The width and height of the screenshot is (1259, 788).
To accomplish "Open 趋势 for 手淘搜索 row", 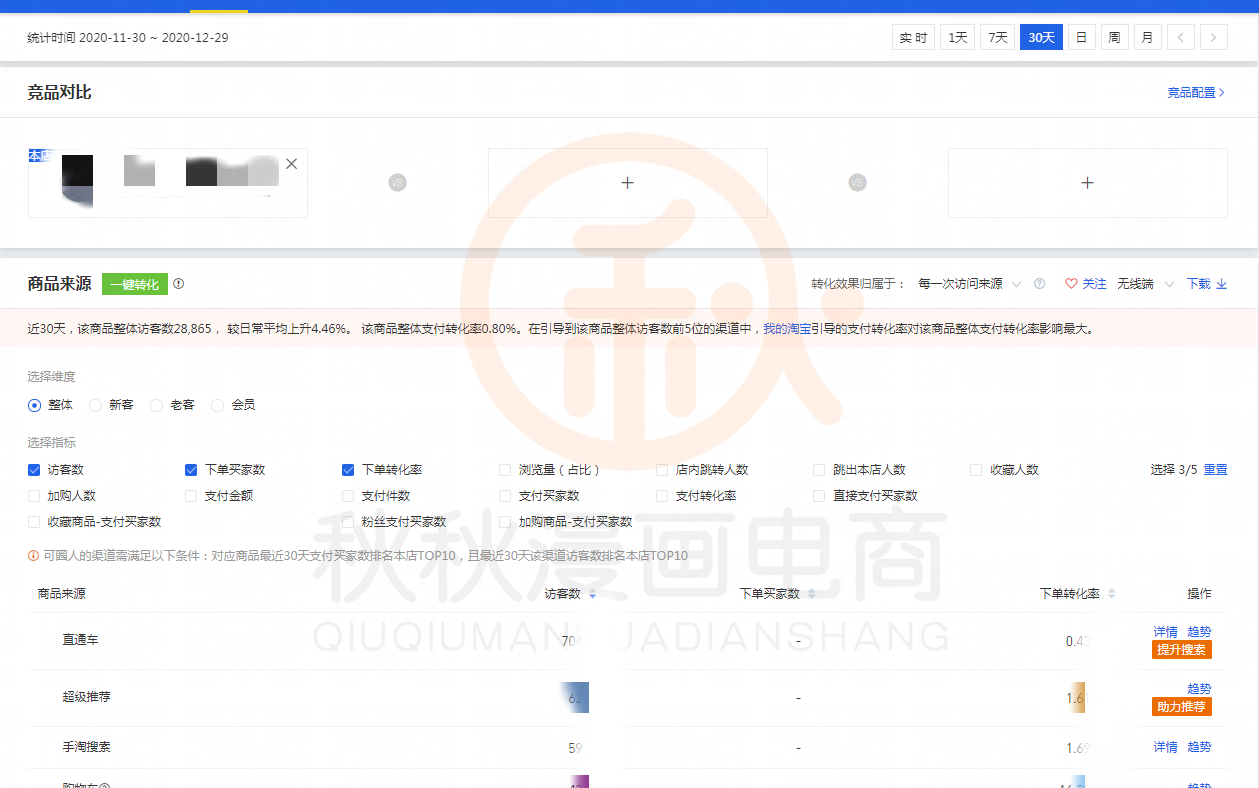I will [1199, 747].
